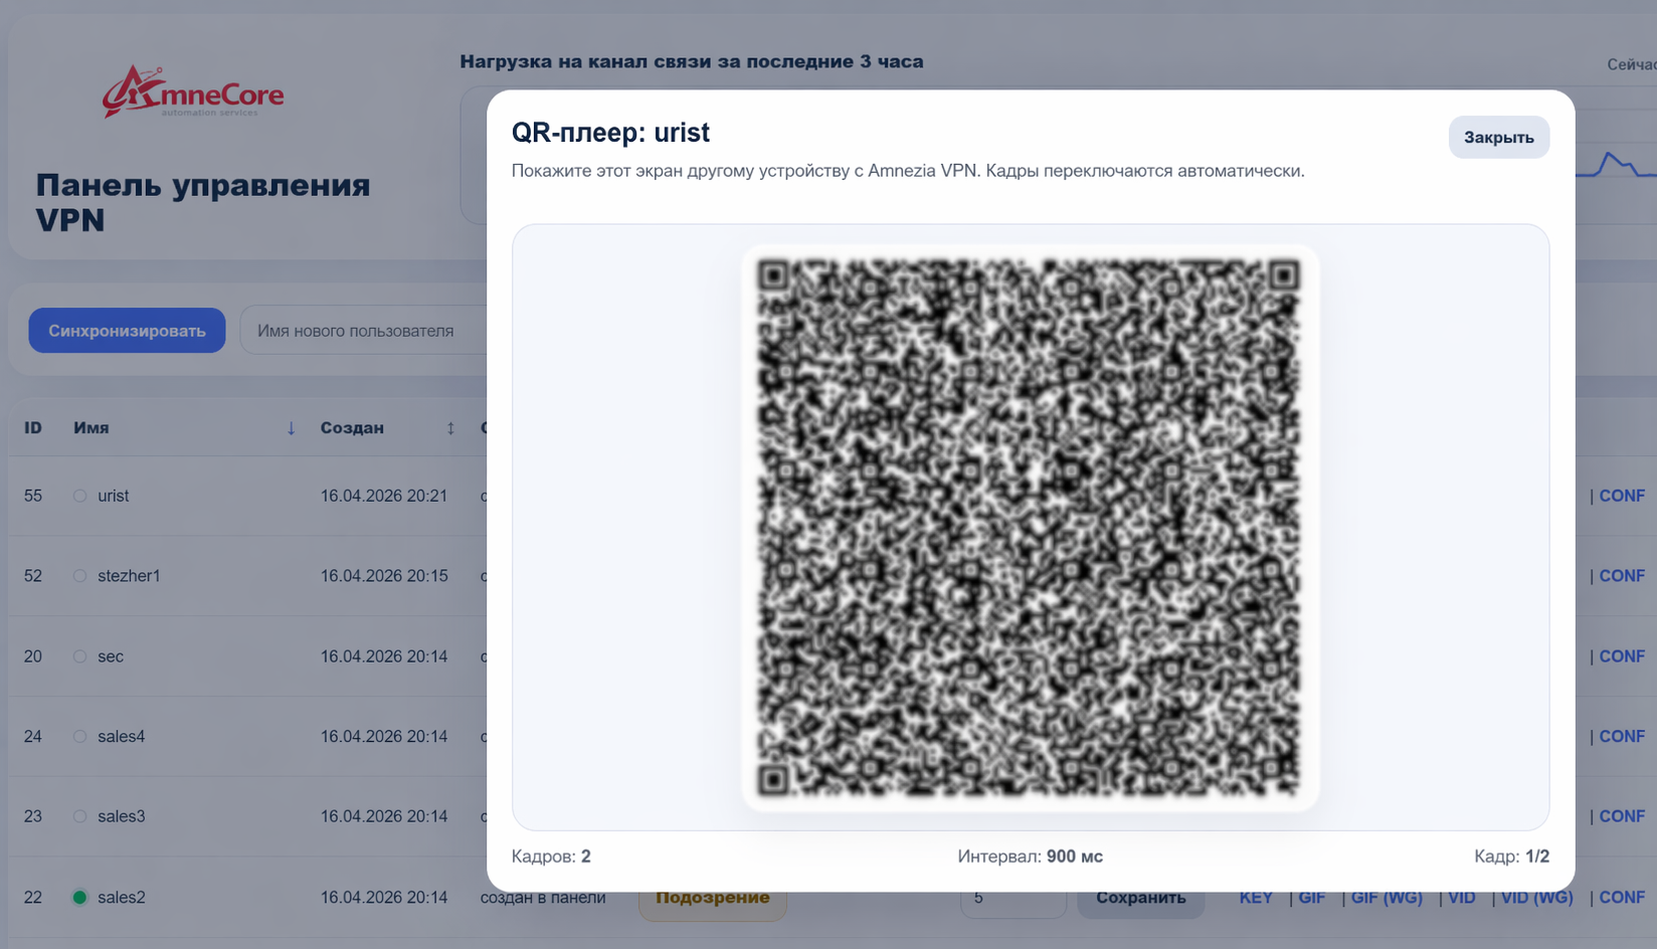Select the user name sec
The height and width of the screenshot is (949, 1657).
tap(110, 657)
